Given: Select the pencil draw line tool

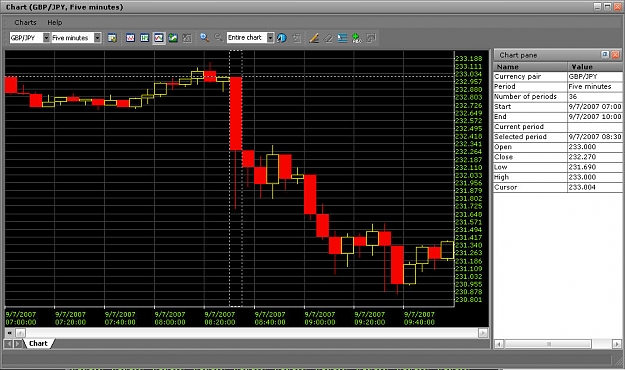Looking at the screenshot, I should point(314,38).
